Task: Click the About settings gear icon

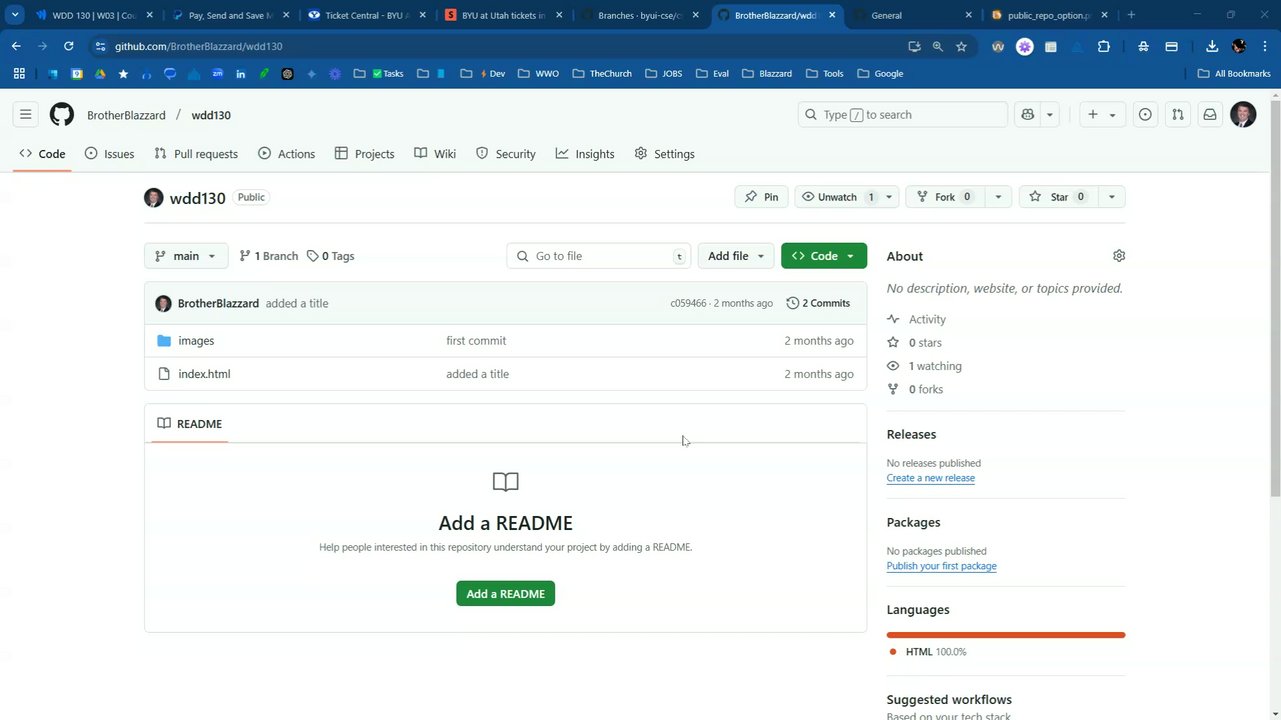Action: pyautogui.click(x=1119, y=256)
